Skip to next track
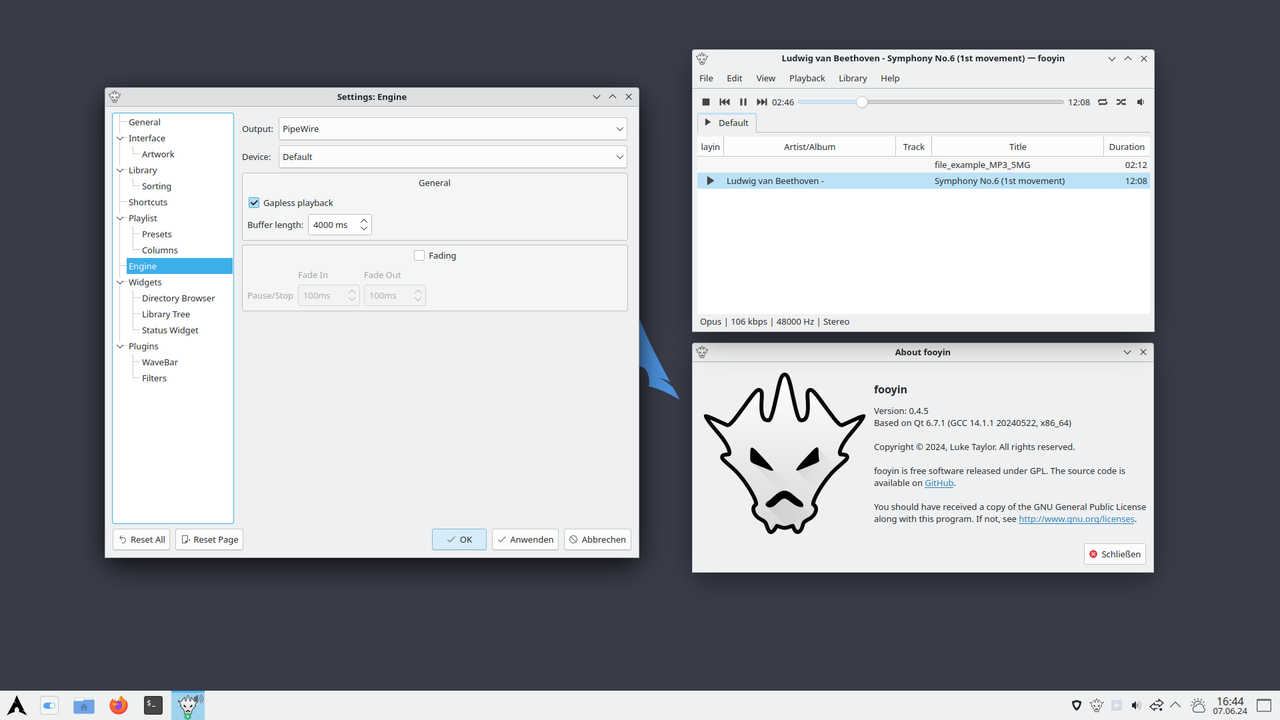Image resolution: width=1280 pixels, height=720 pixels. [x=762, y=102]
